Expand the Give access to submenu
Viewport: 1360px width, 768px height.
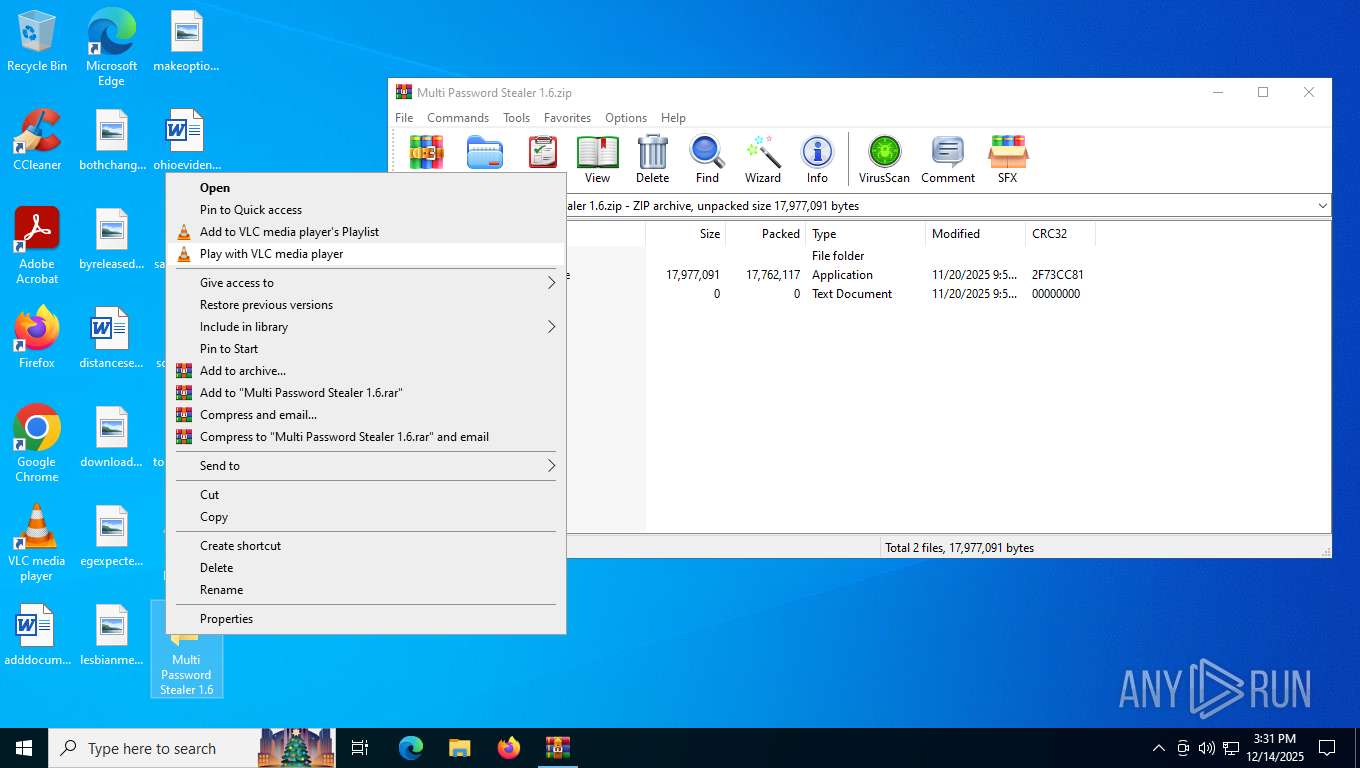click(366, 283)
